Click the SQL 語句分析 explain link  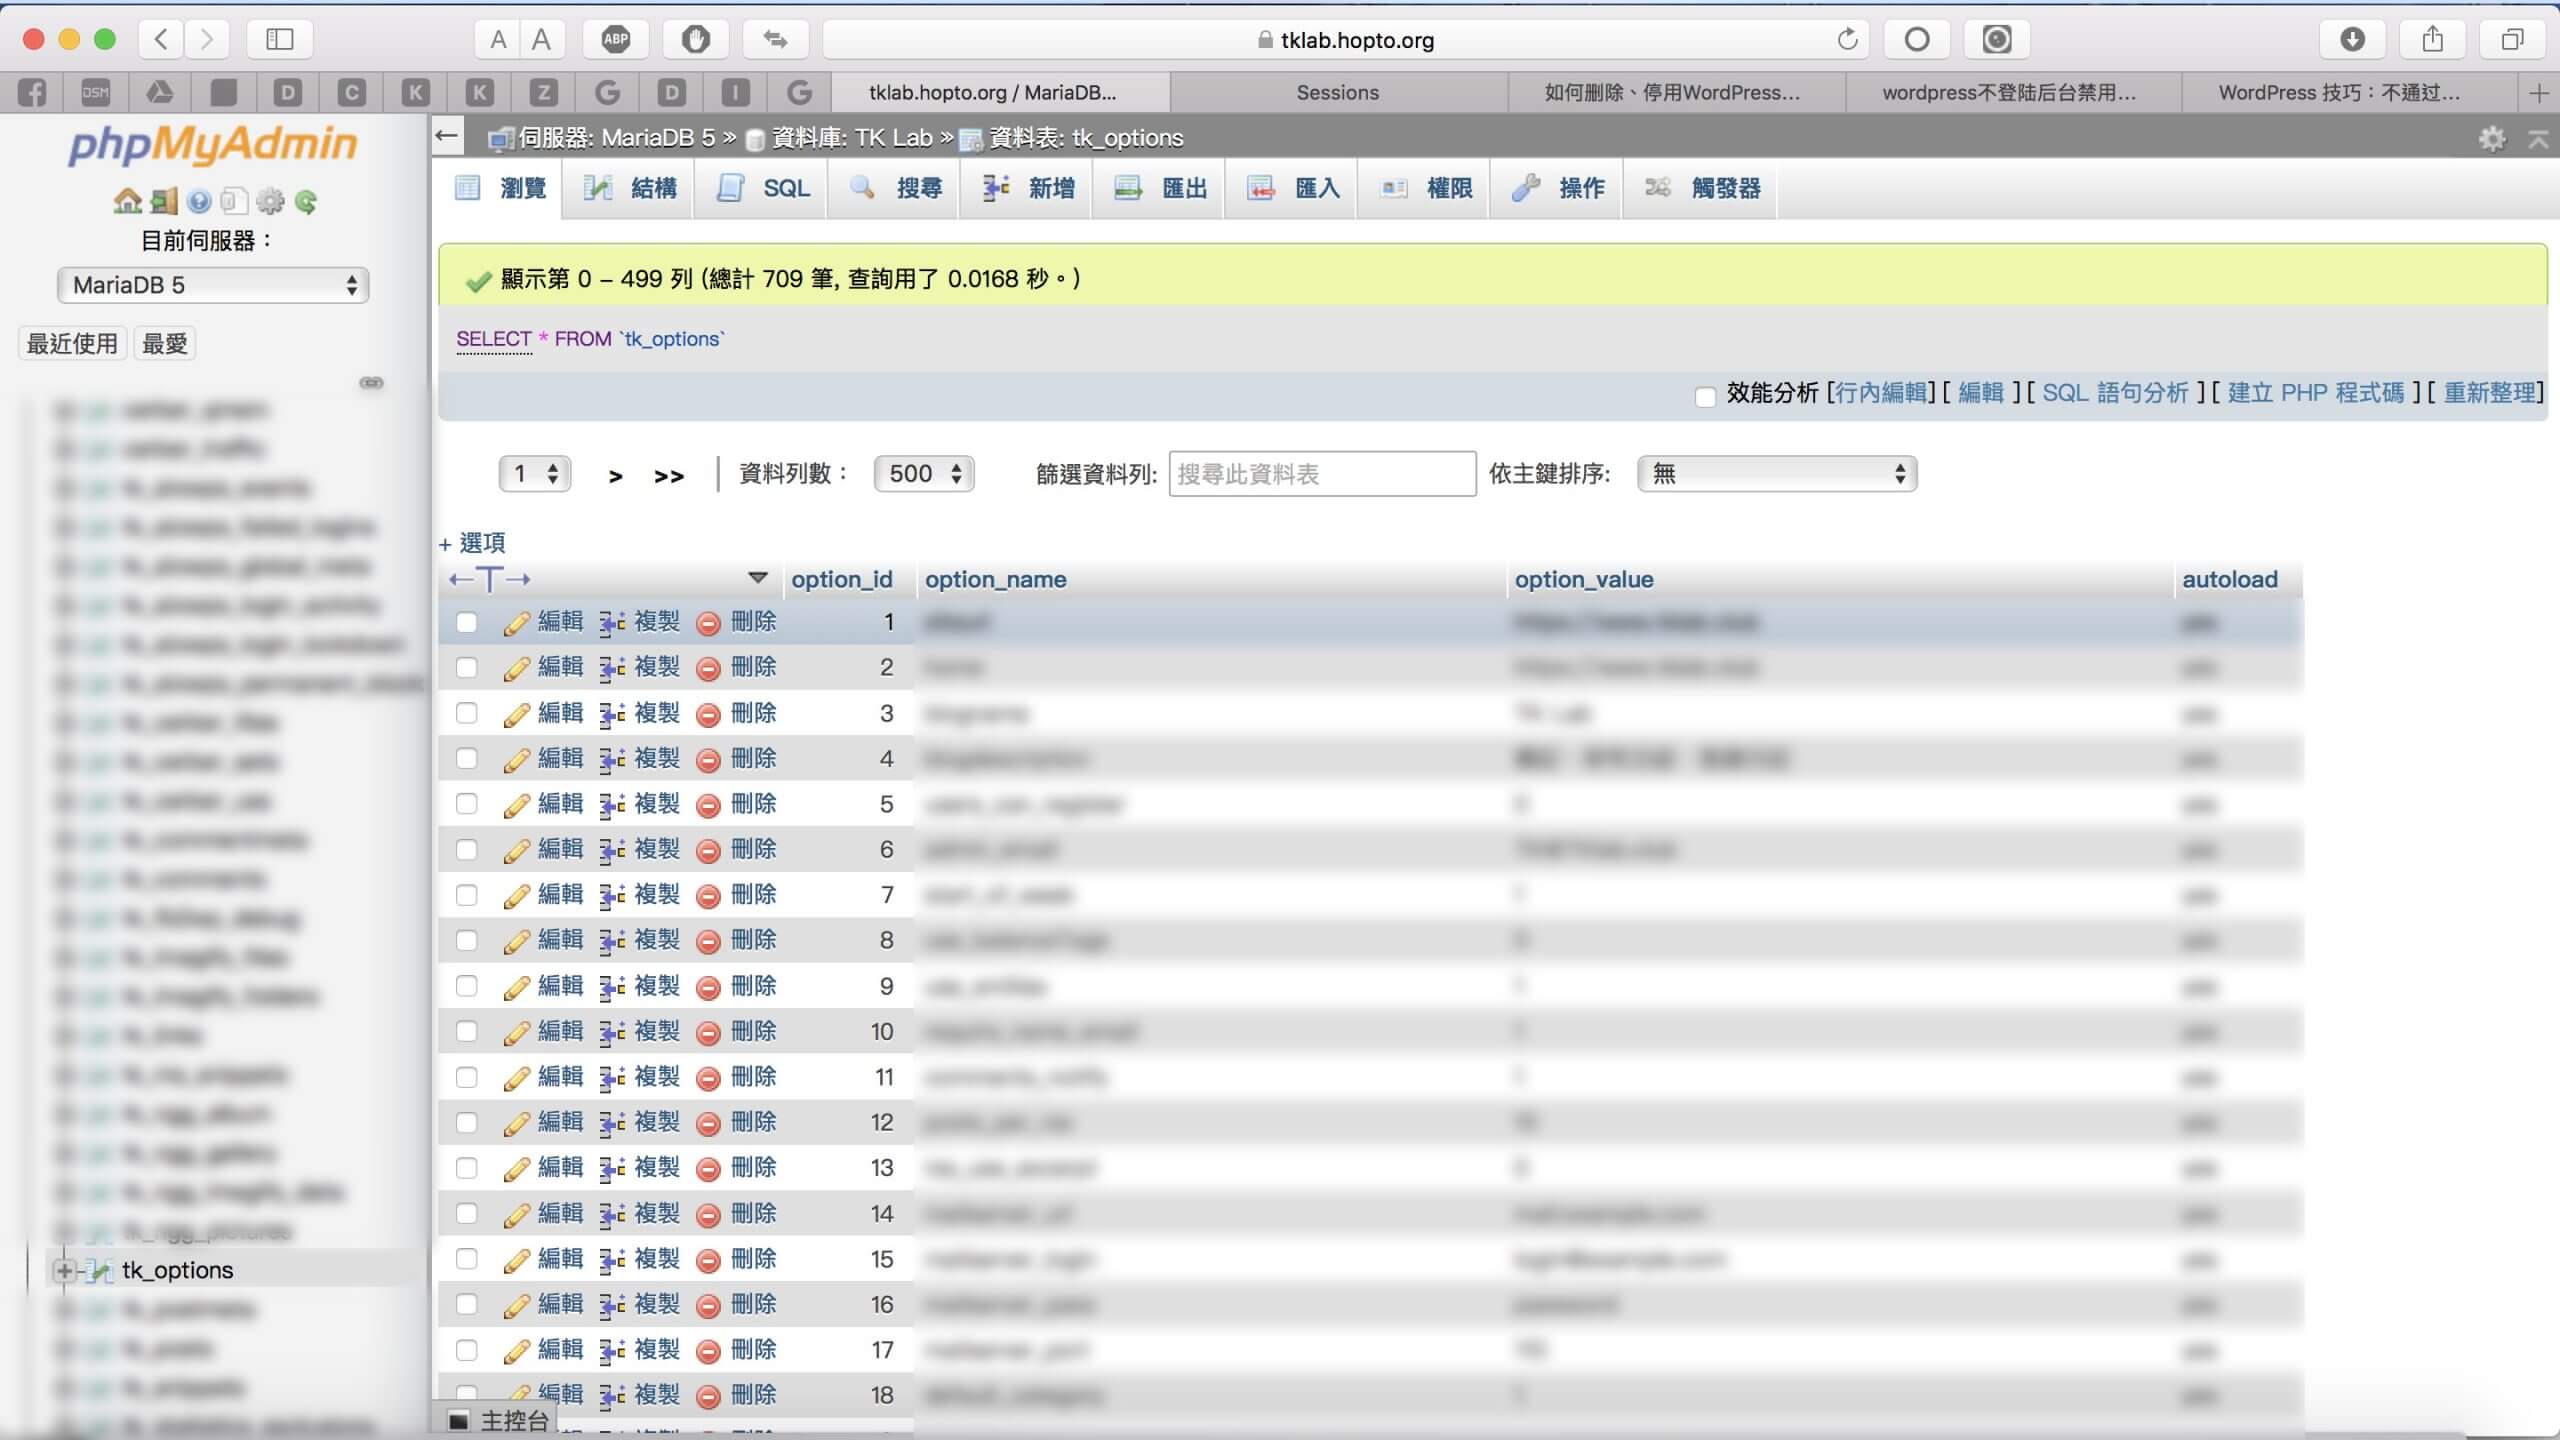[2115, 392]
